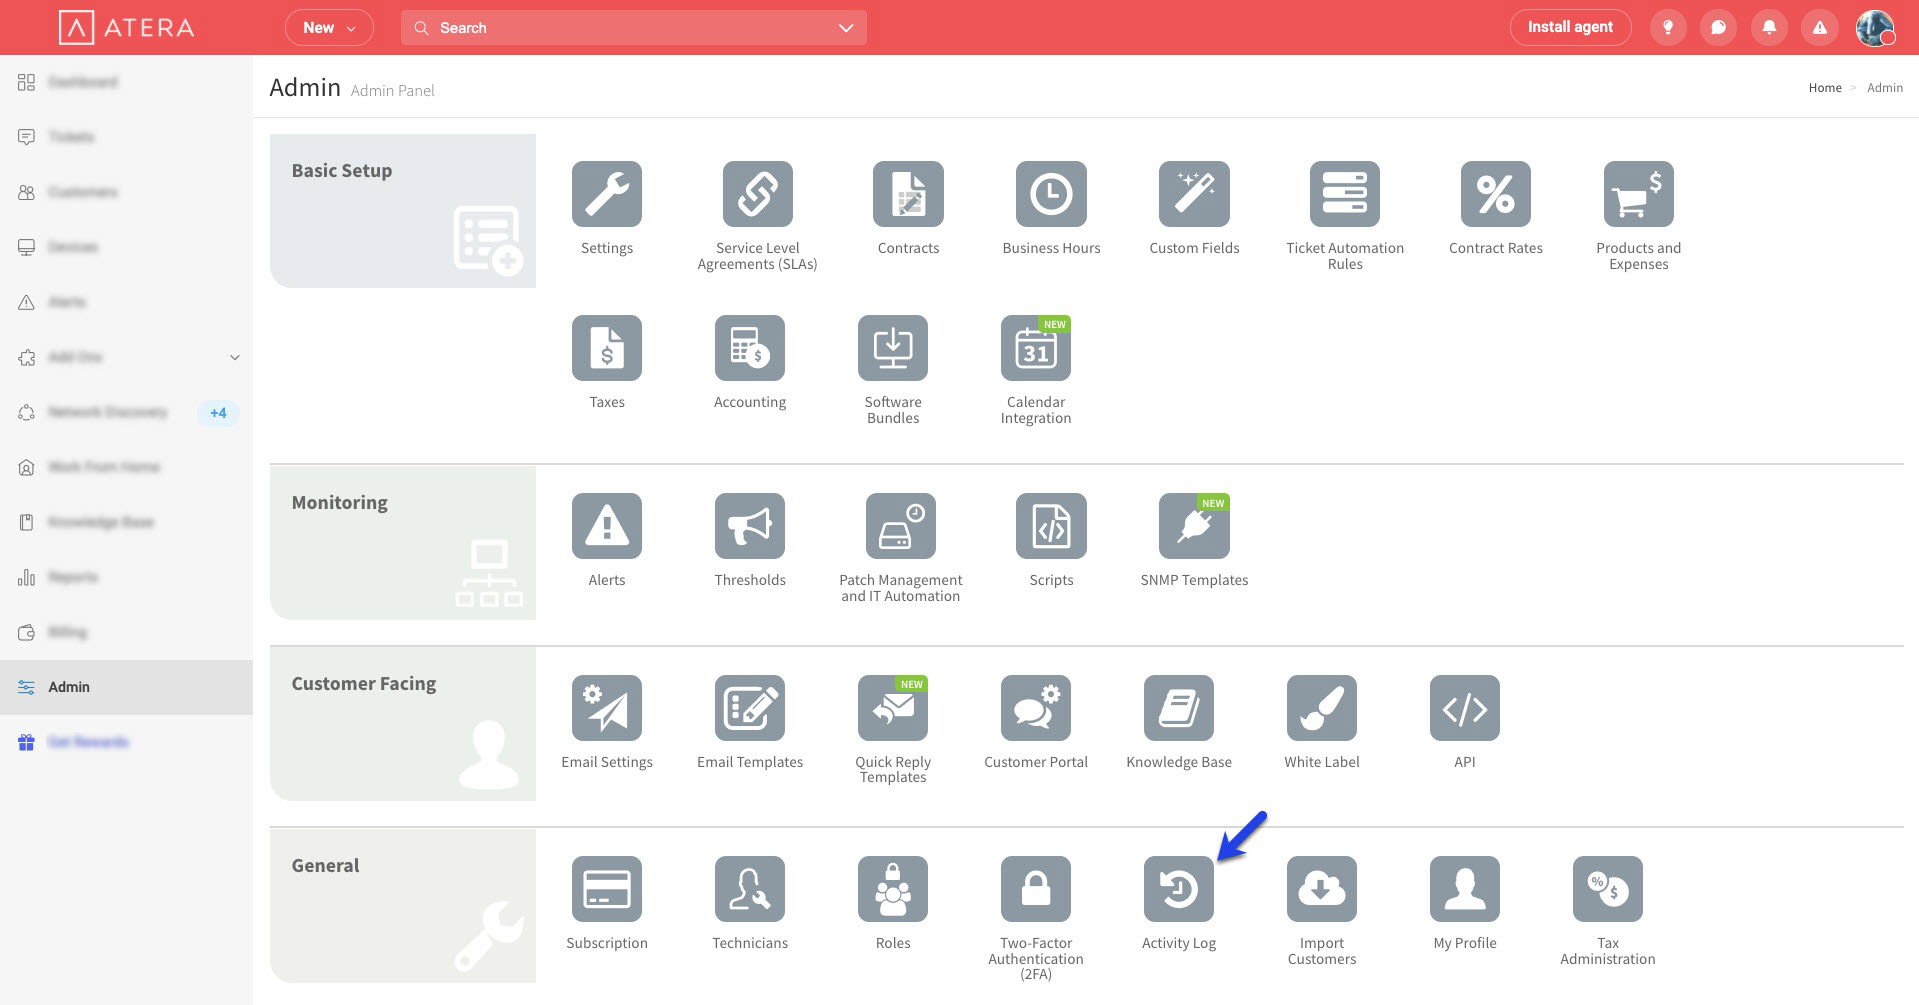Open Products and Expenses cart icon
This screenshot has height=1005, width=1919.
point(1639,194)
